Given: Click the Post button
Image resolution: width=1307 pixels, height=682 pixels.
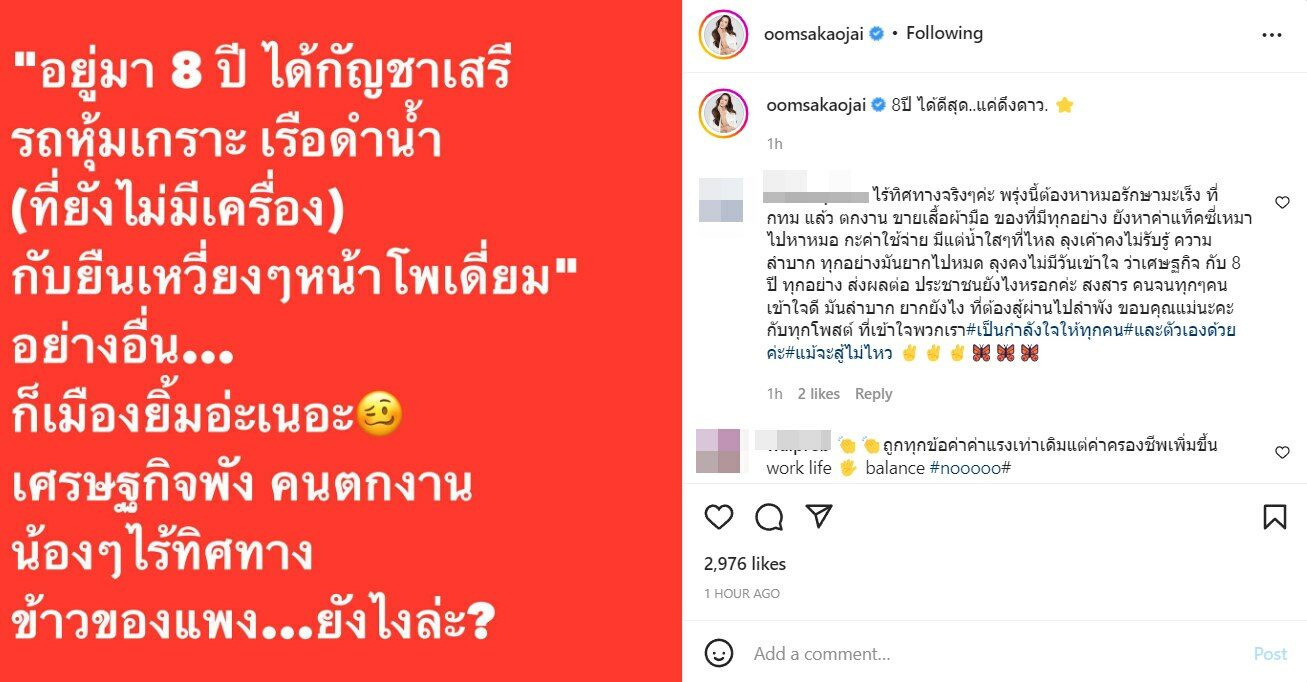Looking at the screenshot, I should 1270,654.
